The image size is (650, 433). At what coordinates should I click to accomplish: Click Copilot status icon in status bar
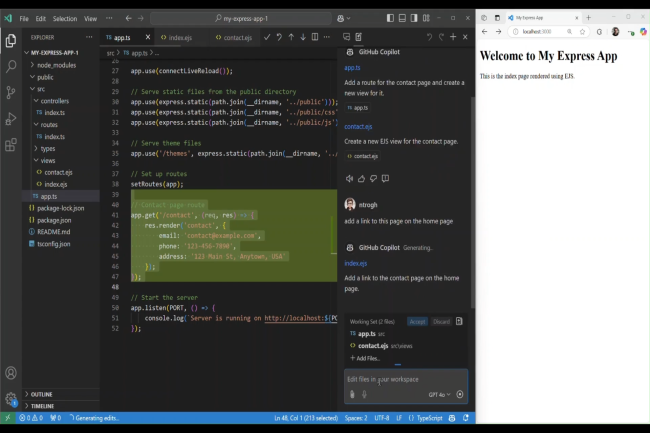coord(452,418)
